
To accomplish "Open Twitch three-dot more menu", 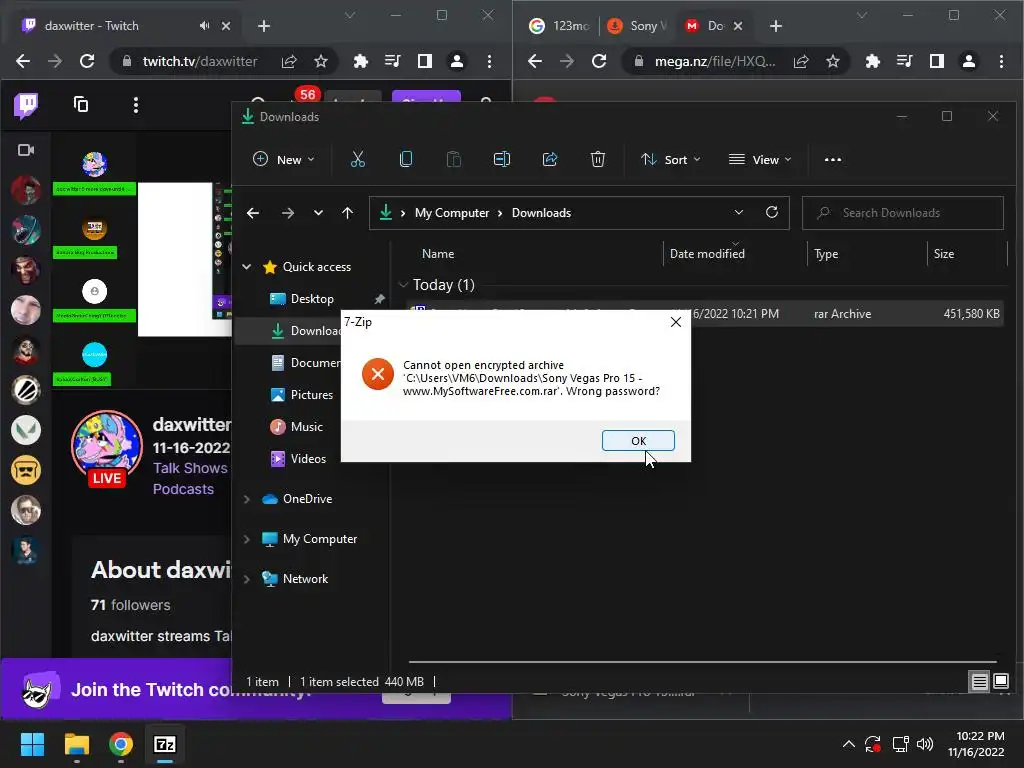I will click(136, 105).
